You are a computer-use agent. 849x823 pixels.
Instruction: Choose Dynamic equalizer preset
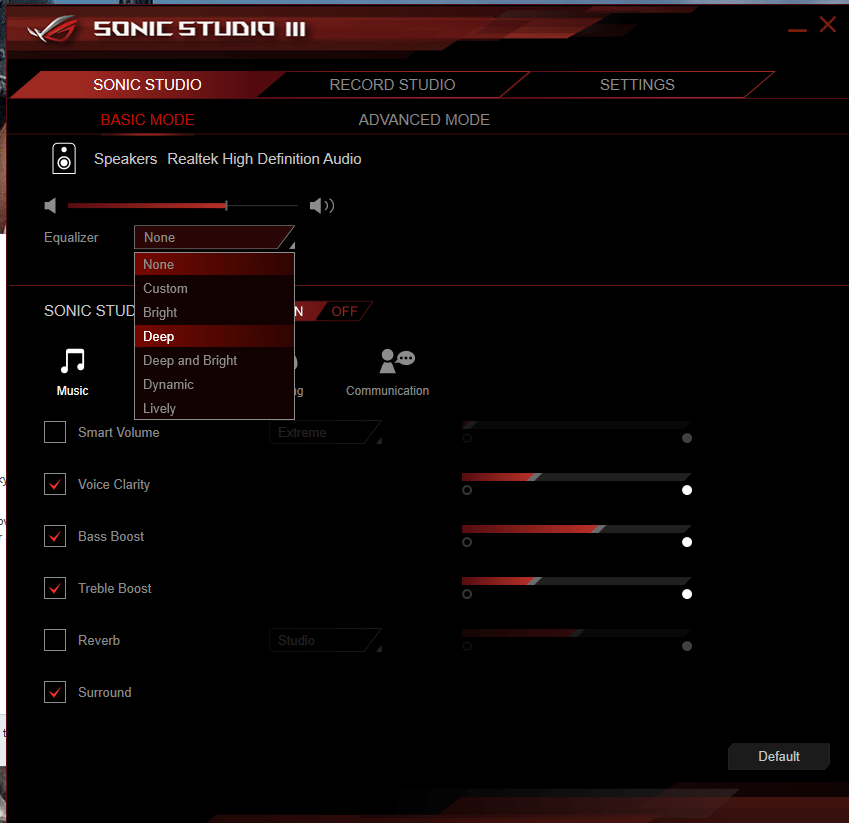pos(214,384)
